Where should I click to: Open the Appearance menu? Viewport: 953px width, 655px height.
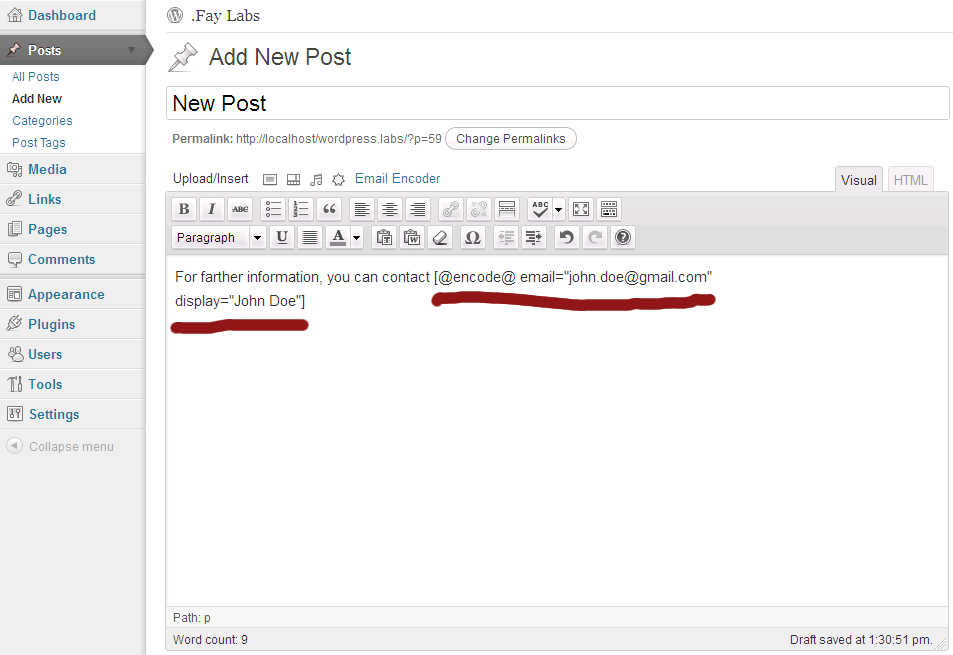click(x=66, y=295)
